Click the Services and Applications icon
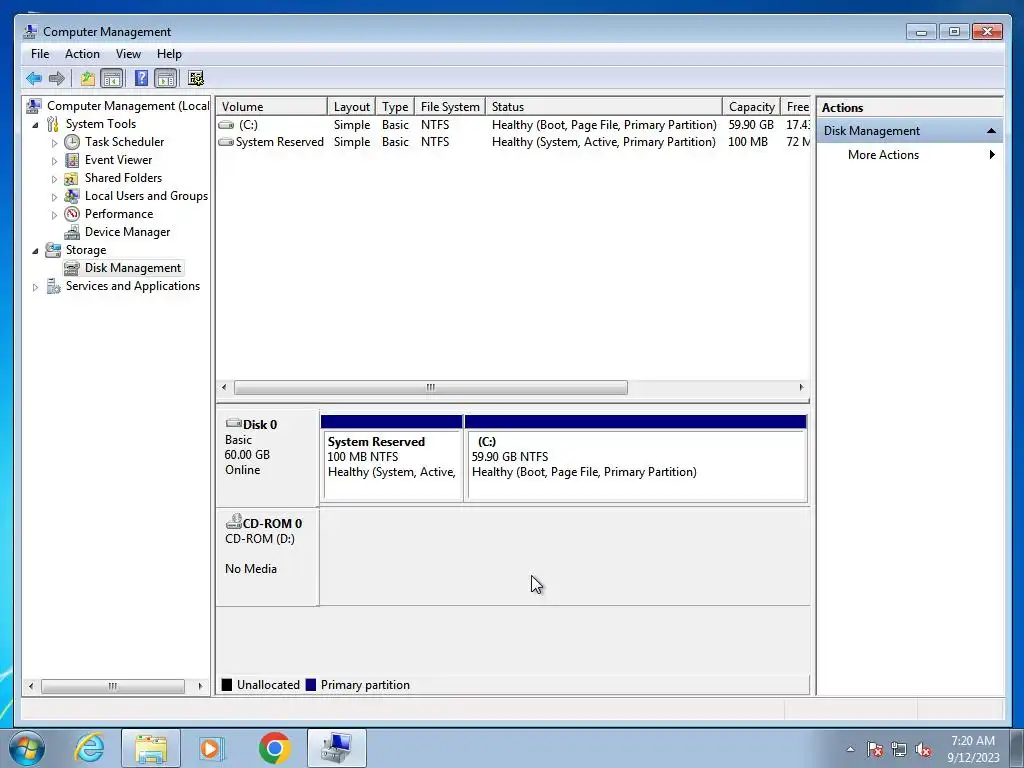This screenshot has width=1024, height=768. tap(53, 286)
